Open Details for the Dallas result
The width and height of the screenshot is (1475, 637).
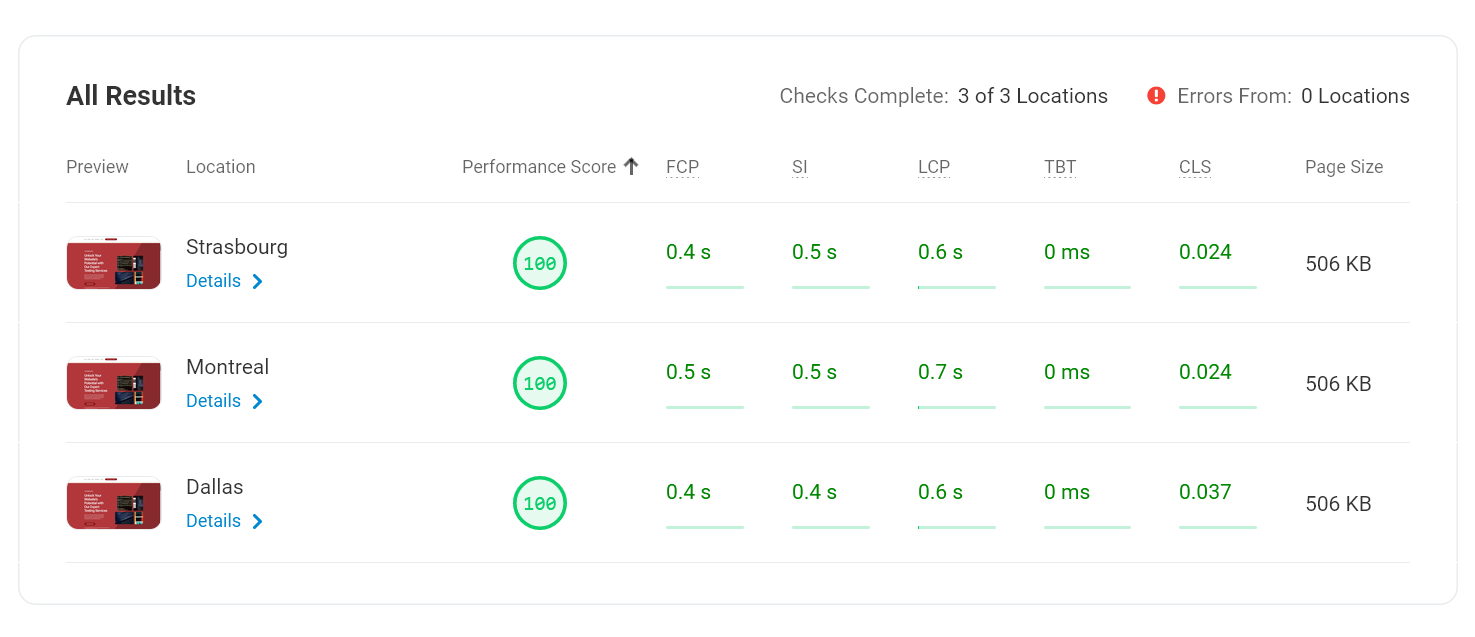[x=213, y=521]
